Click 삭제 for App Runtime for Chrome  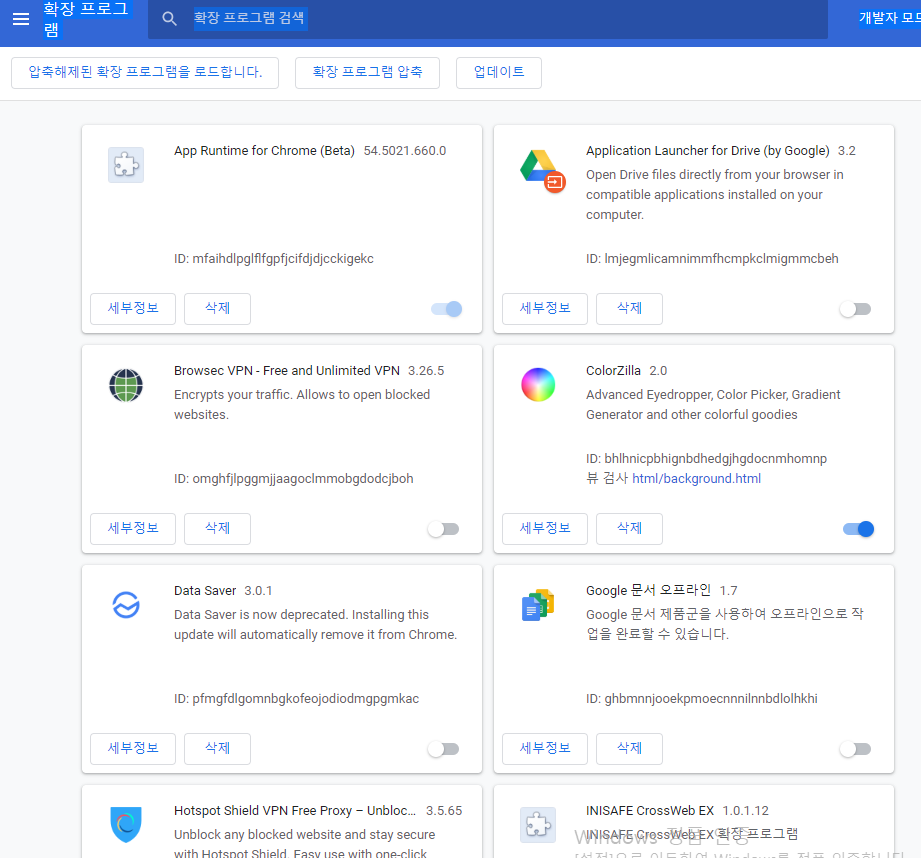tap(217, 308)
